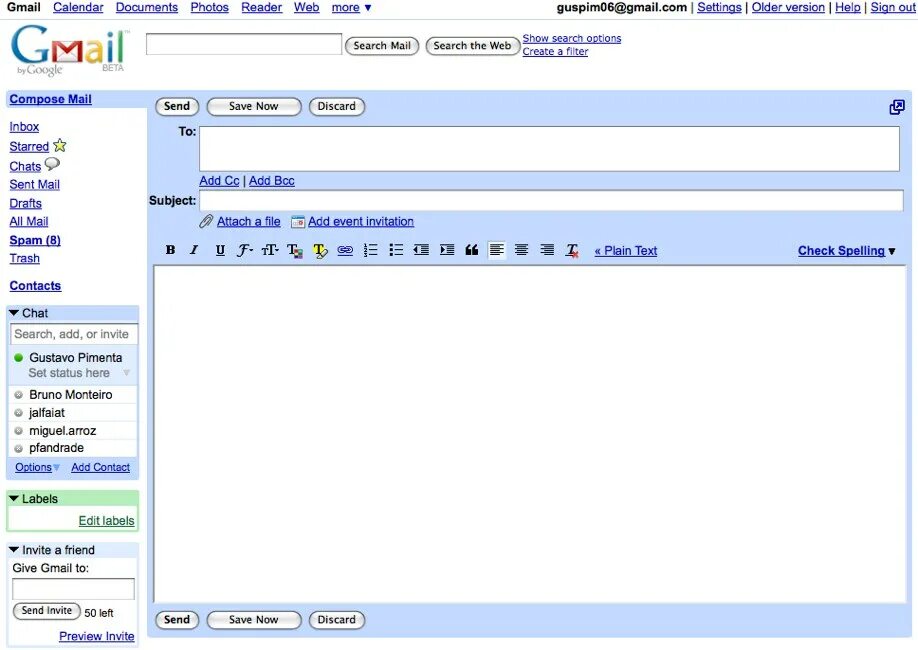Align text right
Screen dimensions: 918x650
(547, 250)
